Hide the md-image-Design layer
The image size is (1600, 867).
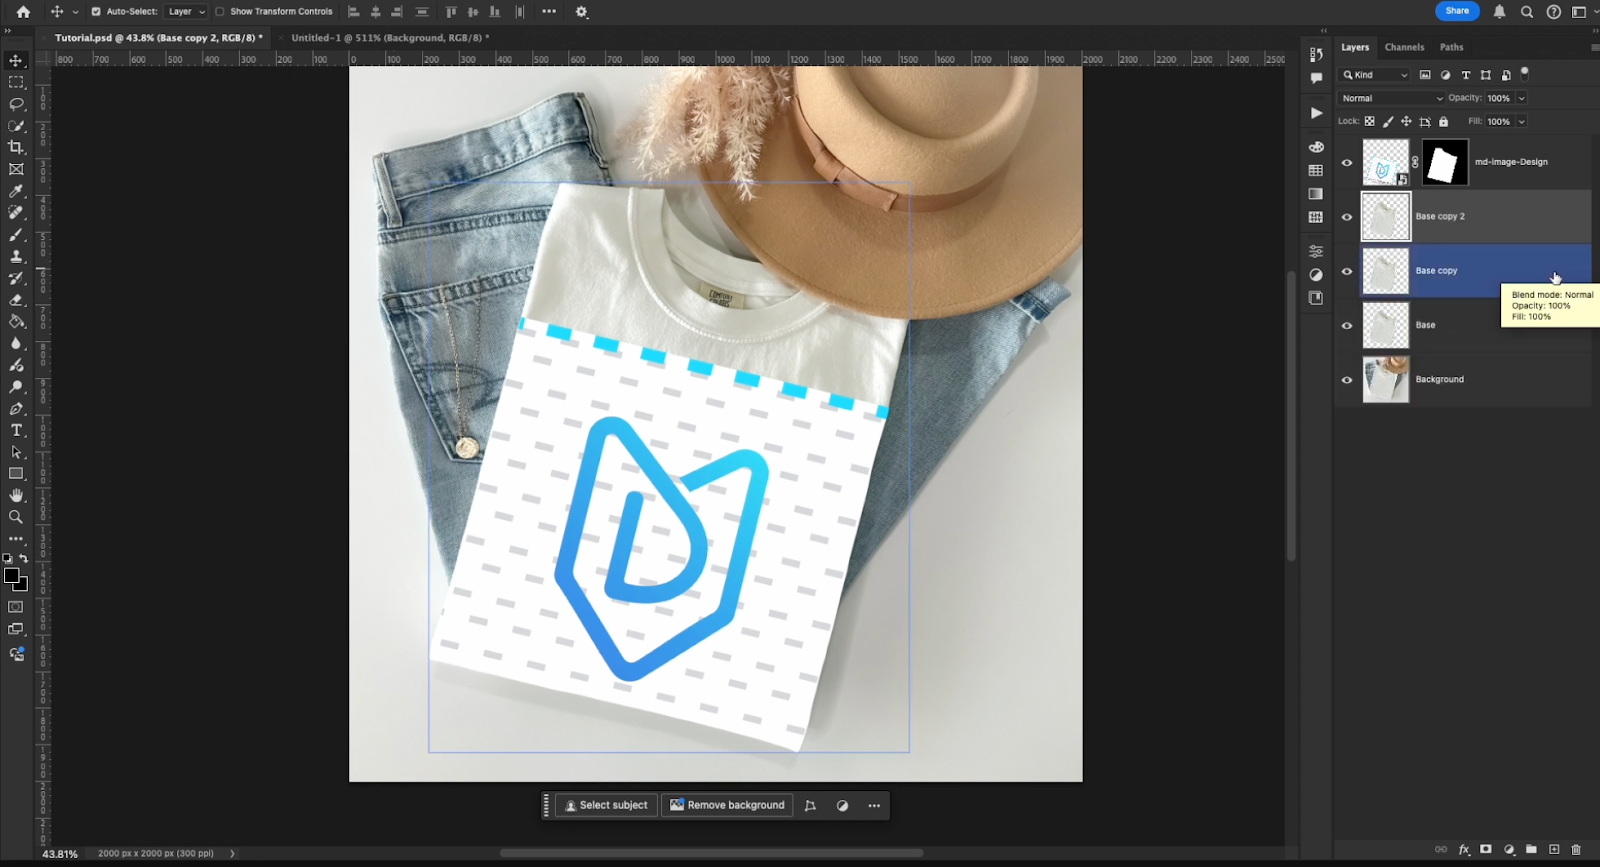[x=1347, y=162]
